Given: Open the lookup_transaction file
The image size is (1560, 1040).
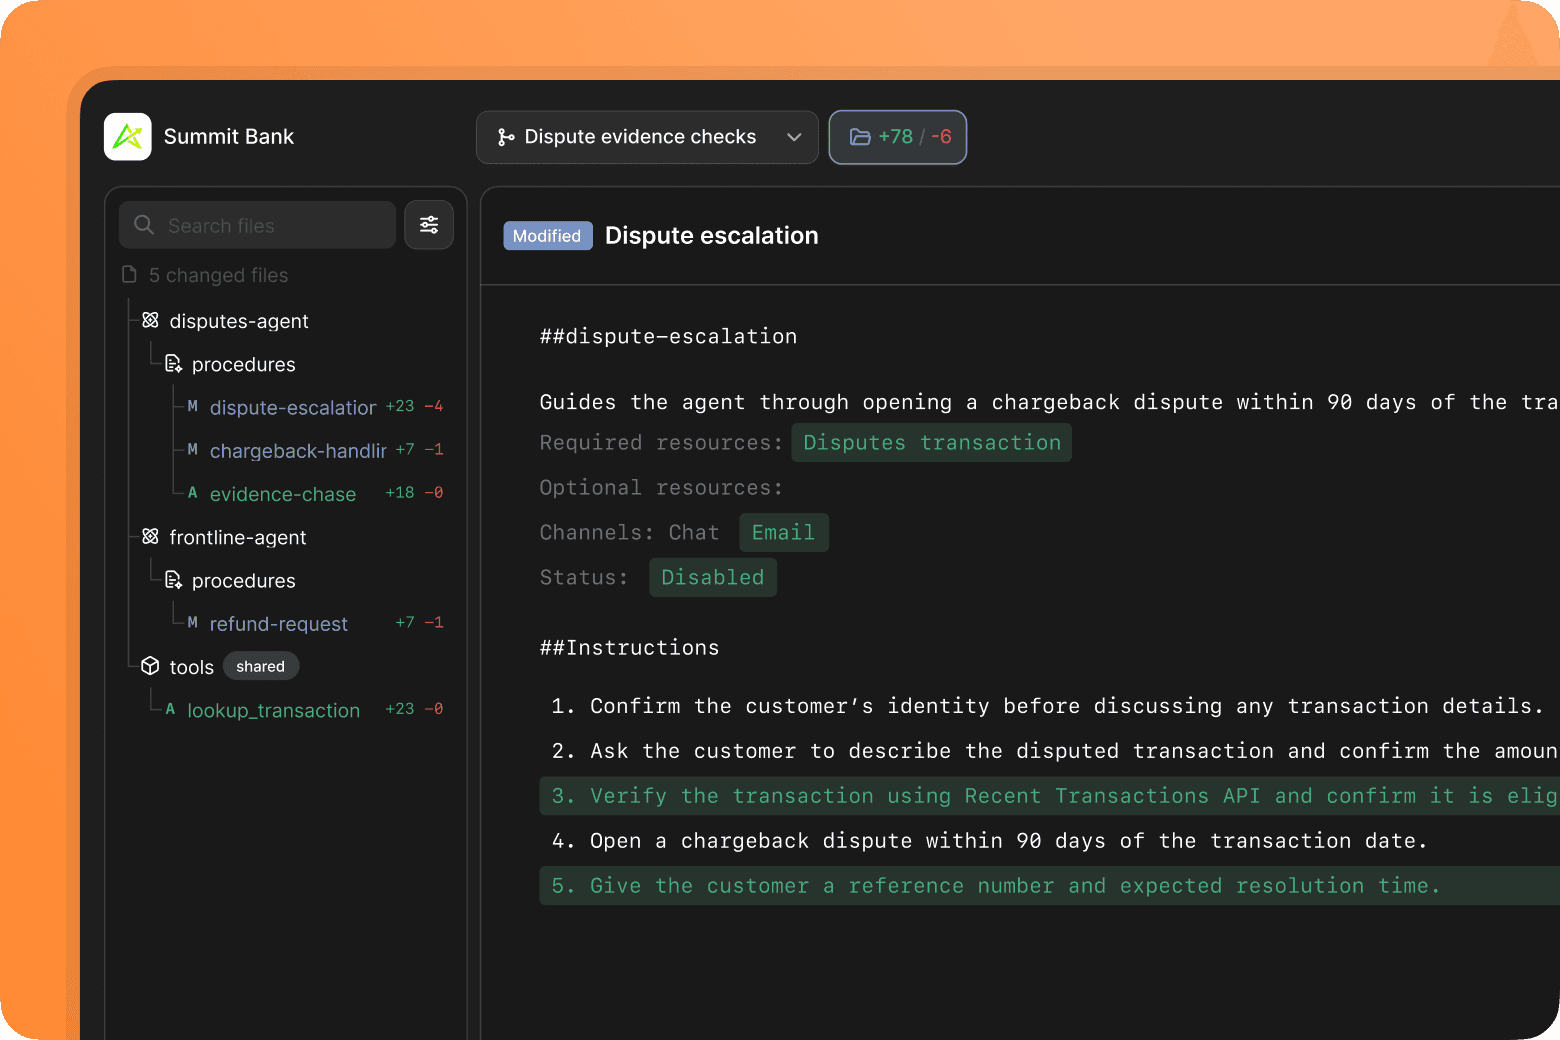Looking at the screenshot, I should pos(273,710).
